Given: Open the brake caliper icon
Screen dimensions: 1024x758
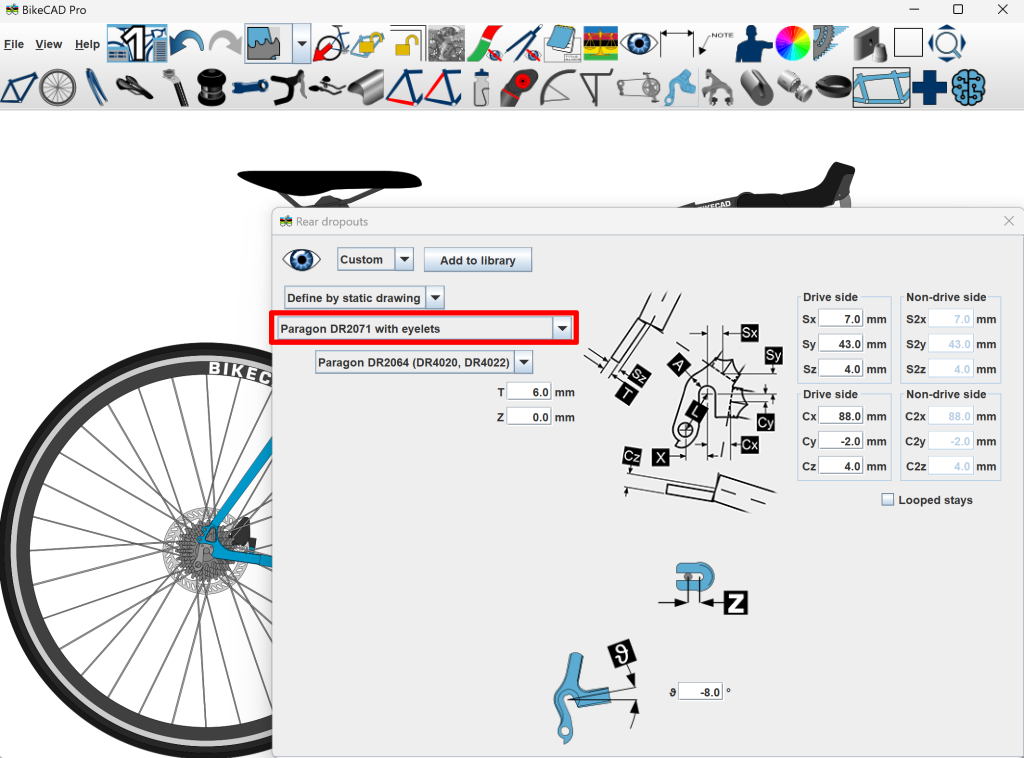Looking at the screenshot, I should point(715,88).
